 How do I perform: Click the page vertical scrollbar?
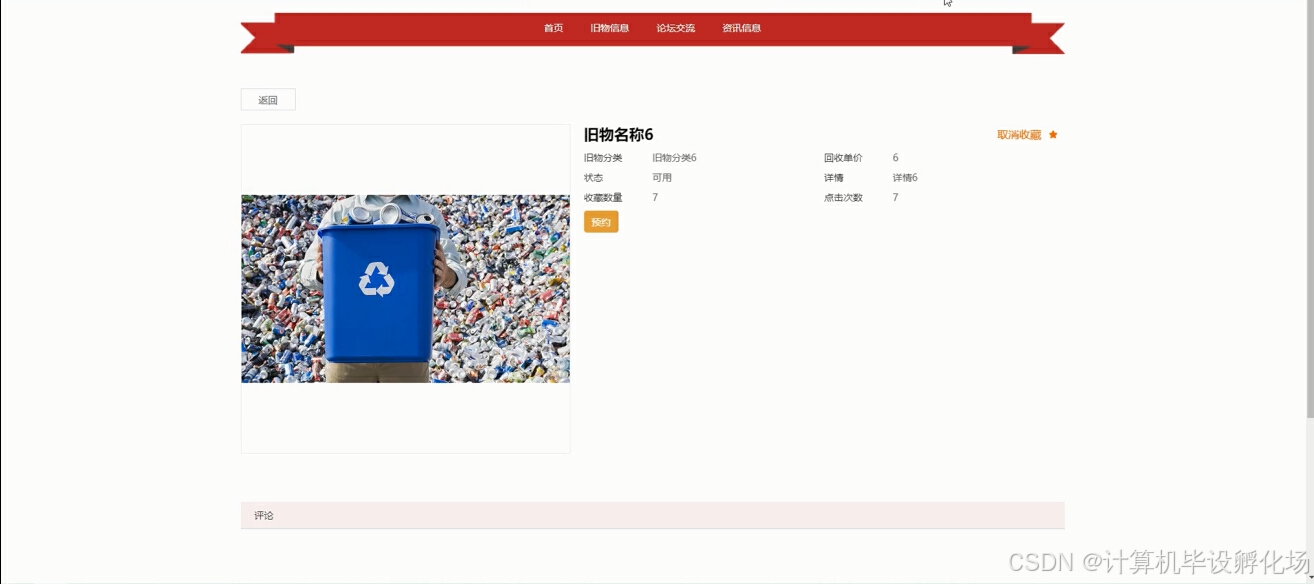[x=1310, y=210]
